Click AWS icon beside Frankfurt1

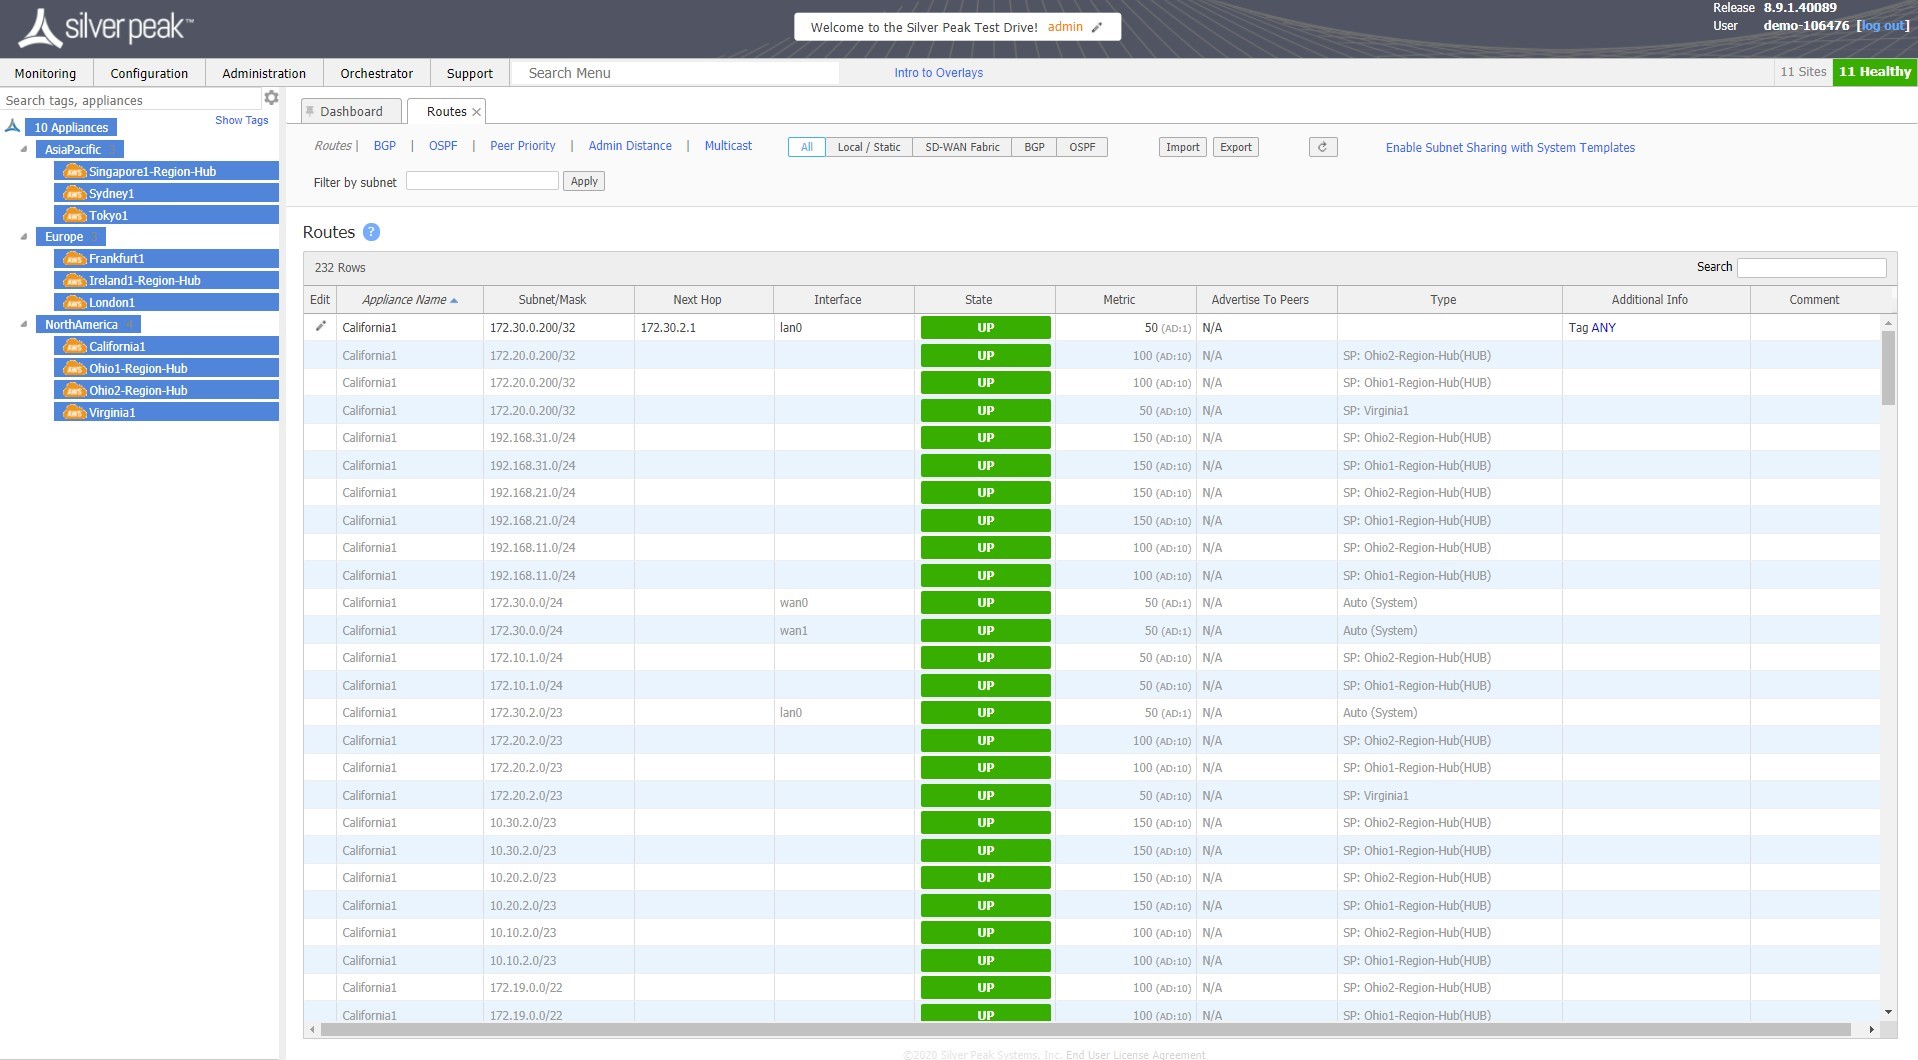(74, 258)
